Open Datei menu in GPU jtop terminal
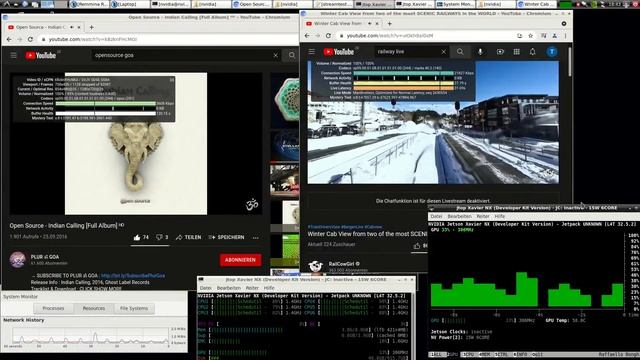 pyautogui.click(x=436, y=216)
